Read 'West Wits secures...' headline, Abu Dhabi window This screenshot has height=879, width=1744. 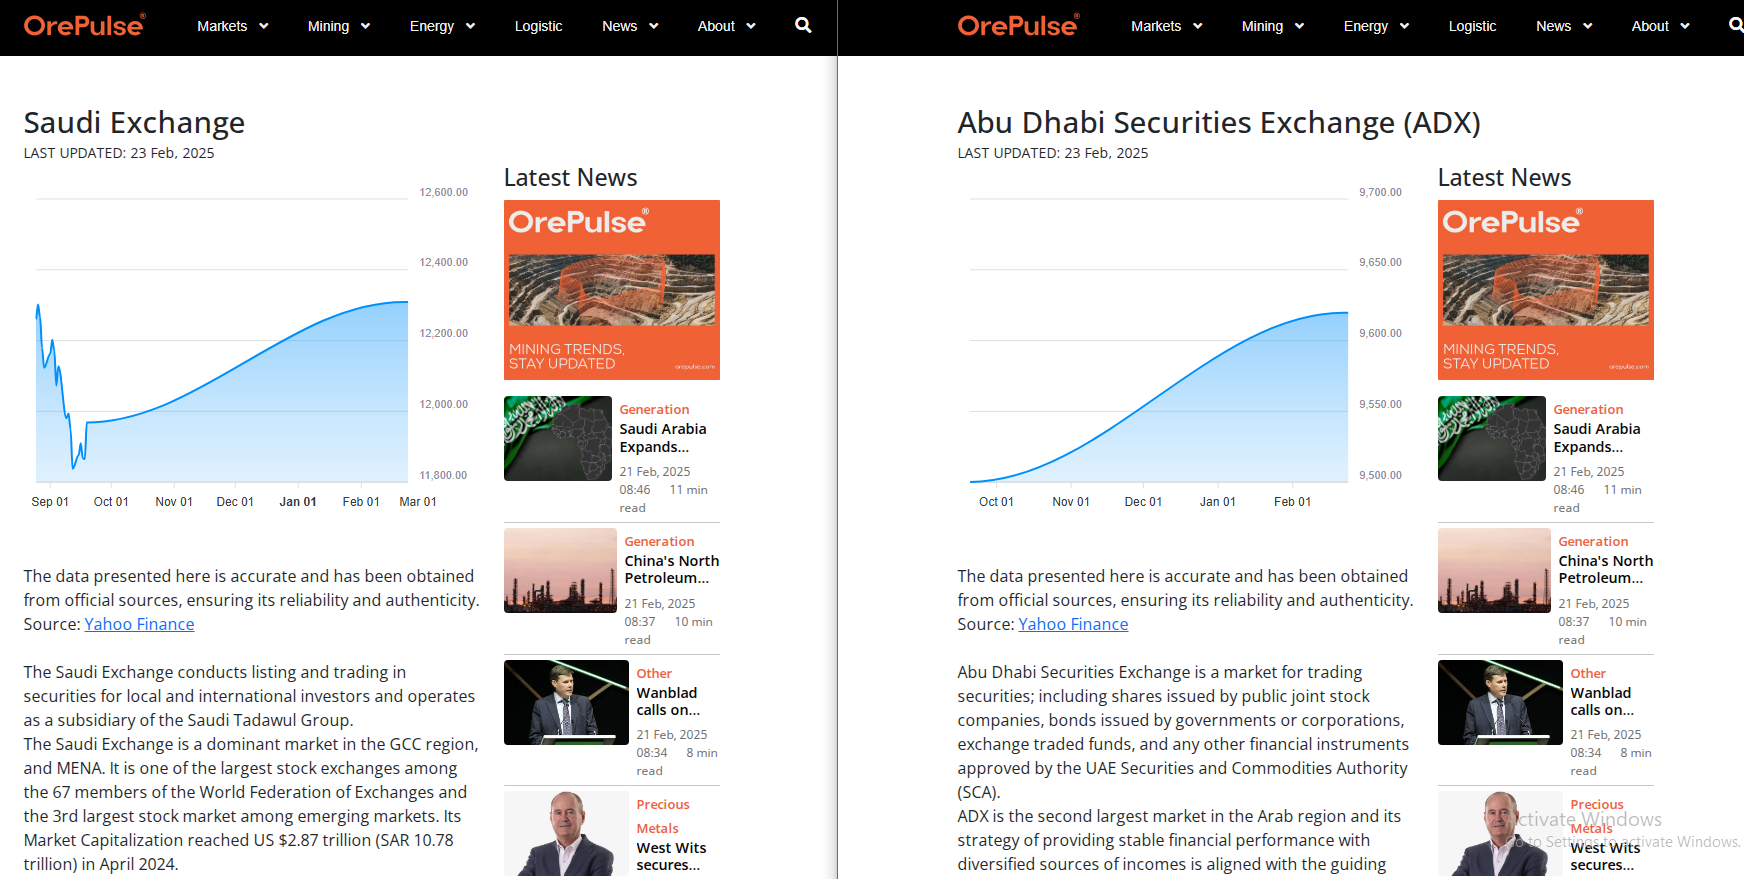point(1605,856)
